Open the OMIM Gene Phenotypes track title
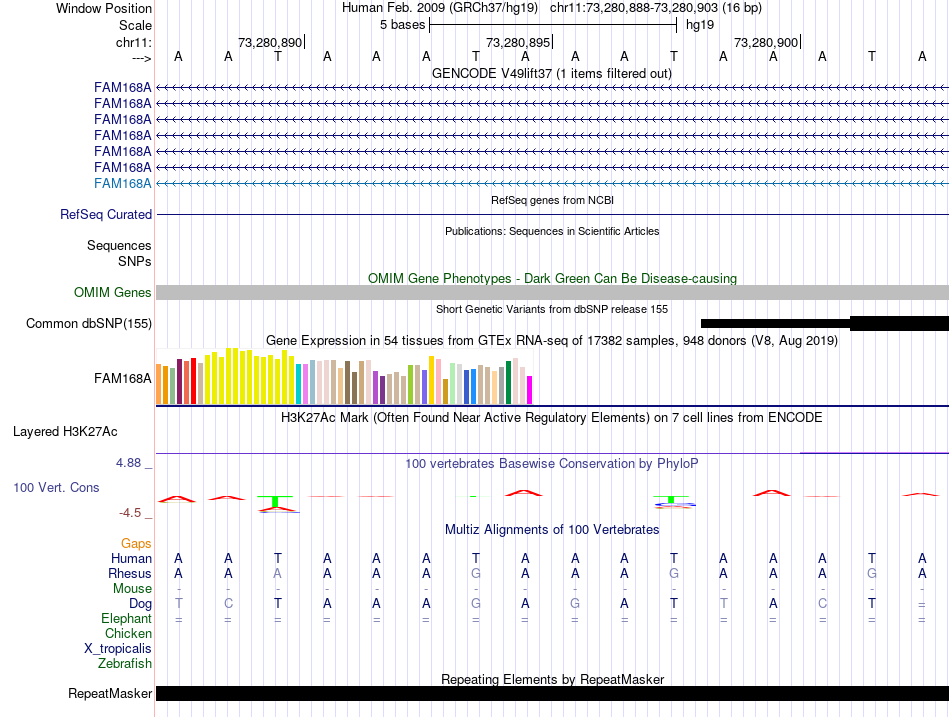 click(553, 278)
